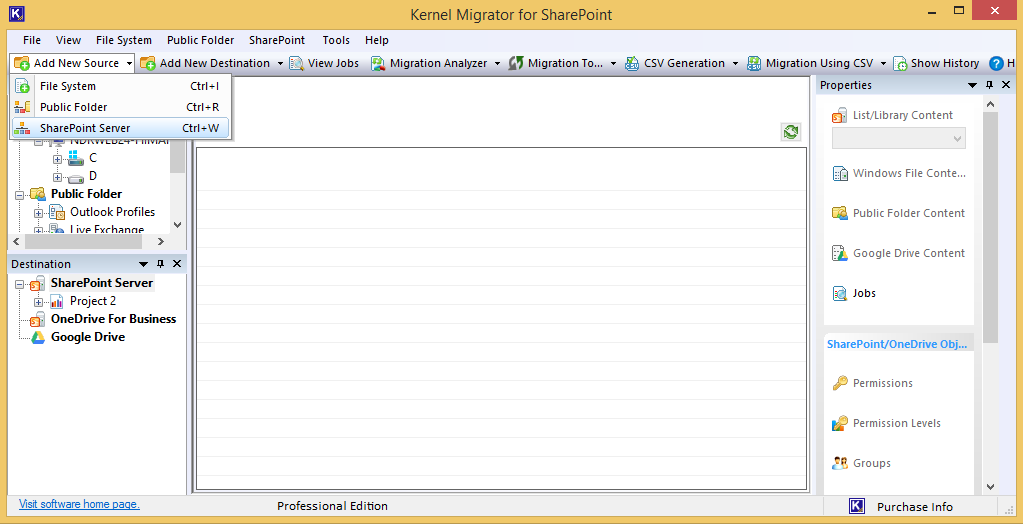This screenshot has height=524, width=1023.
Task: Click the Permission Levels icon
Action: (840, 424)
